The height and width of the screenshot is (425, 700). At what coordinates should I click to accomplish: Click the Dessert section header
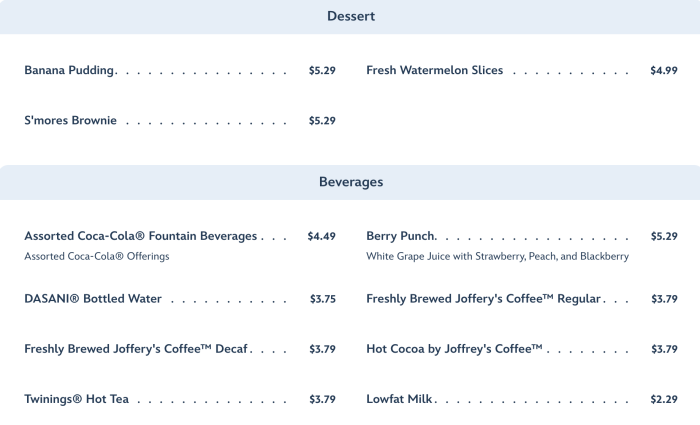(x=350, y=16)
